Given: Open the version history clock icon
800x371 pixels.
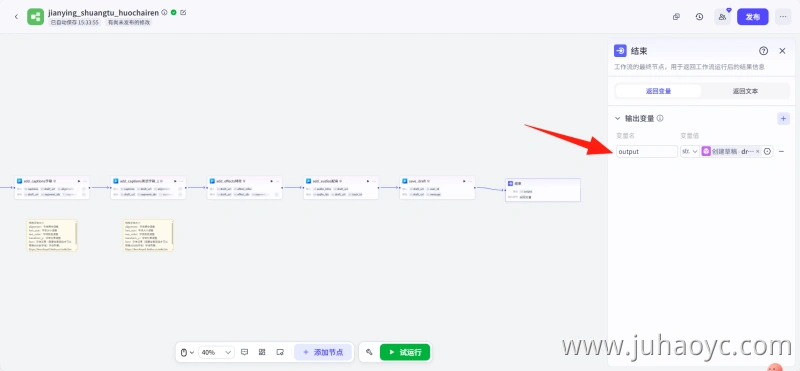Looking at the screenshot, I should (699, 17).
